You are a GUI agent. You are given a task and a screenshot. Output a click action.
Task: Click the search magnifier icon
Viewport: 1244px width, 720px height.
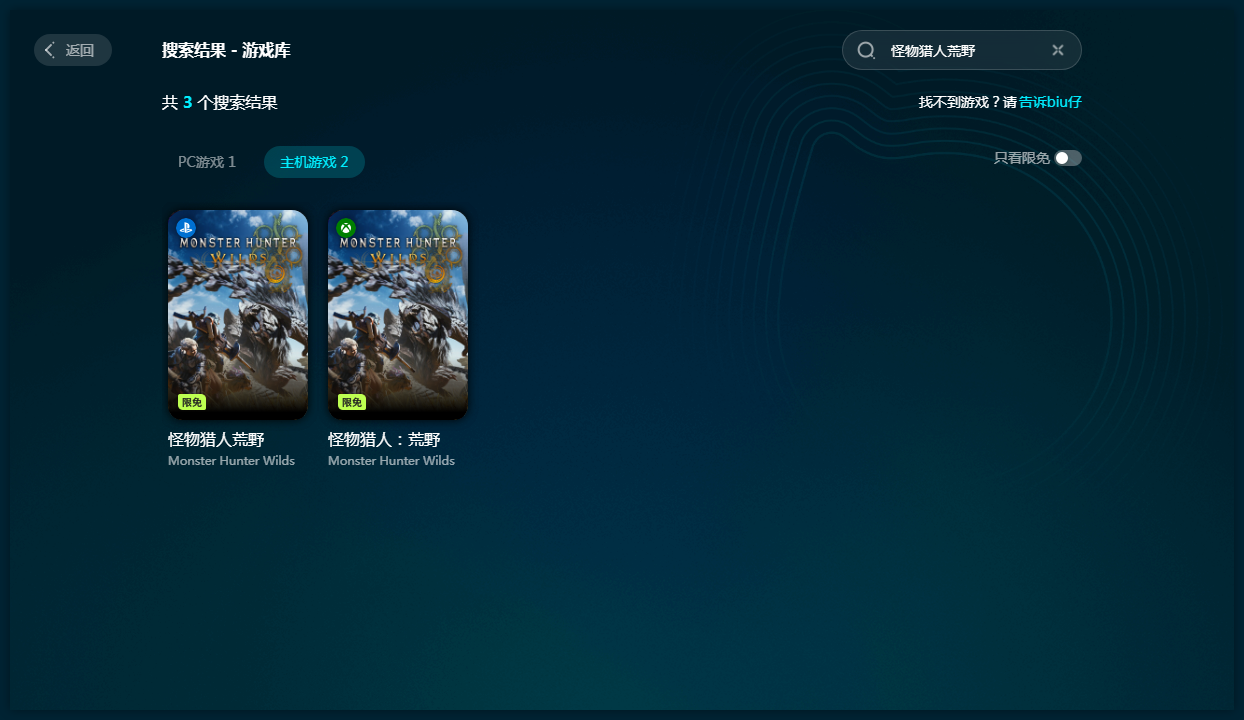point(867,50)
